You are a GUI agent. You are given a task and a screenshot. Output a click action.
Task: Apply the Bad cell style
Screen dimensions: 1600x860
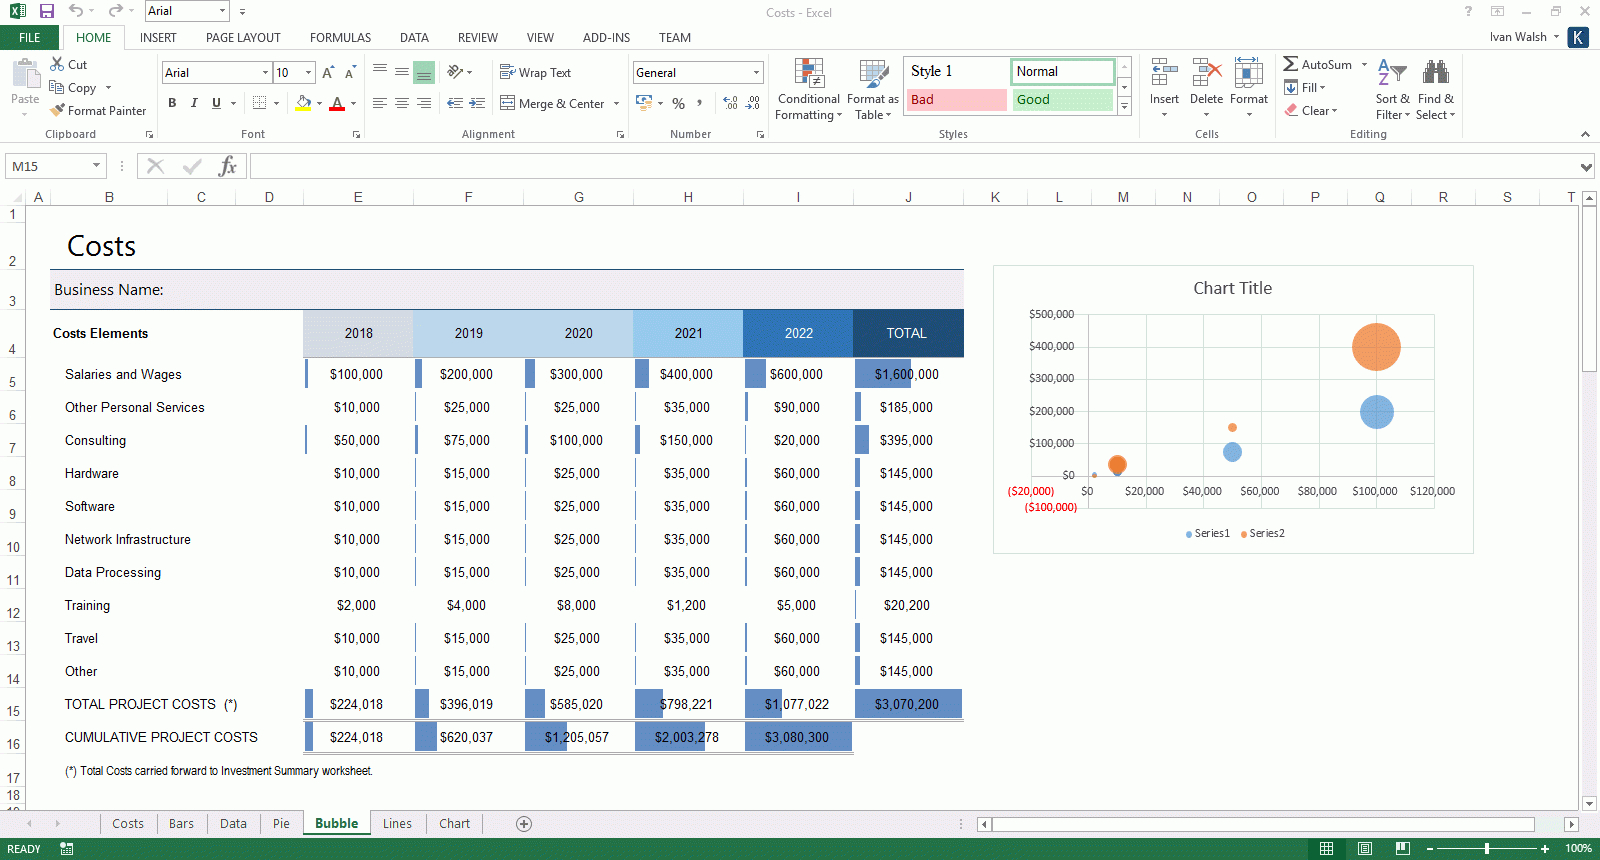[x=956, y=100]
